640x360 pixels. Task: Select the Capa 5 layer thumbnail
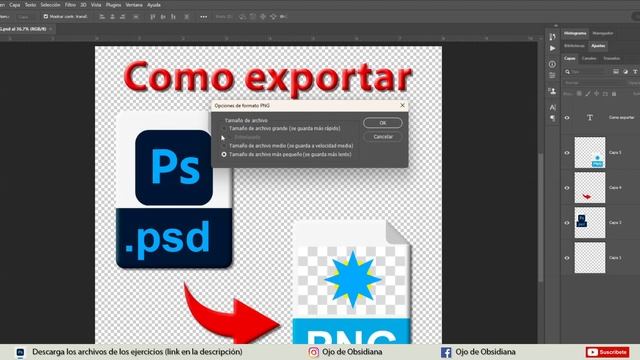[x=590, y=153]
